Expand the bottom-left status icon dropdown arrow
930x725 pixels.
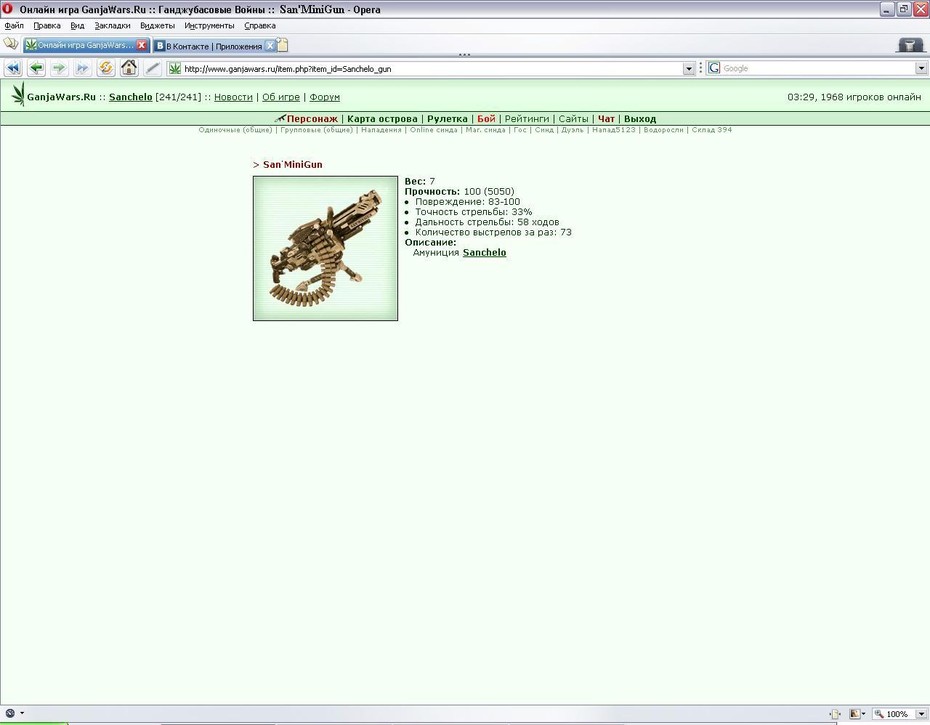pyautogui.click(x=22, y=713)
